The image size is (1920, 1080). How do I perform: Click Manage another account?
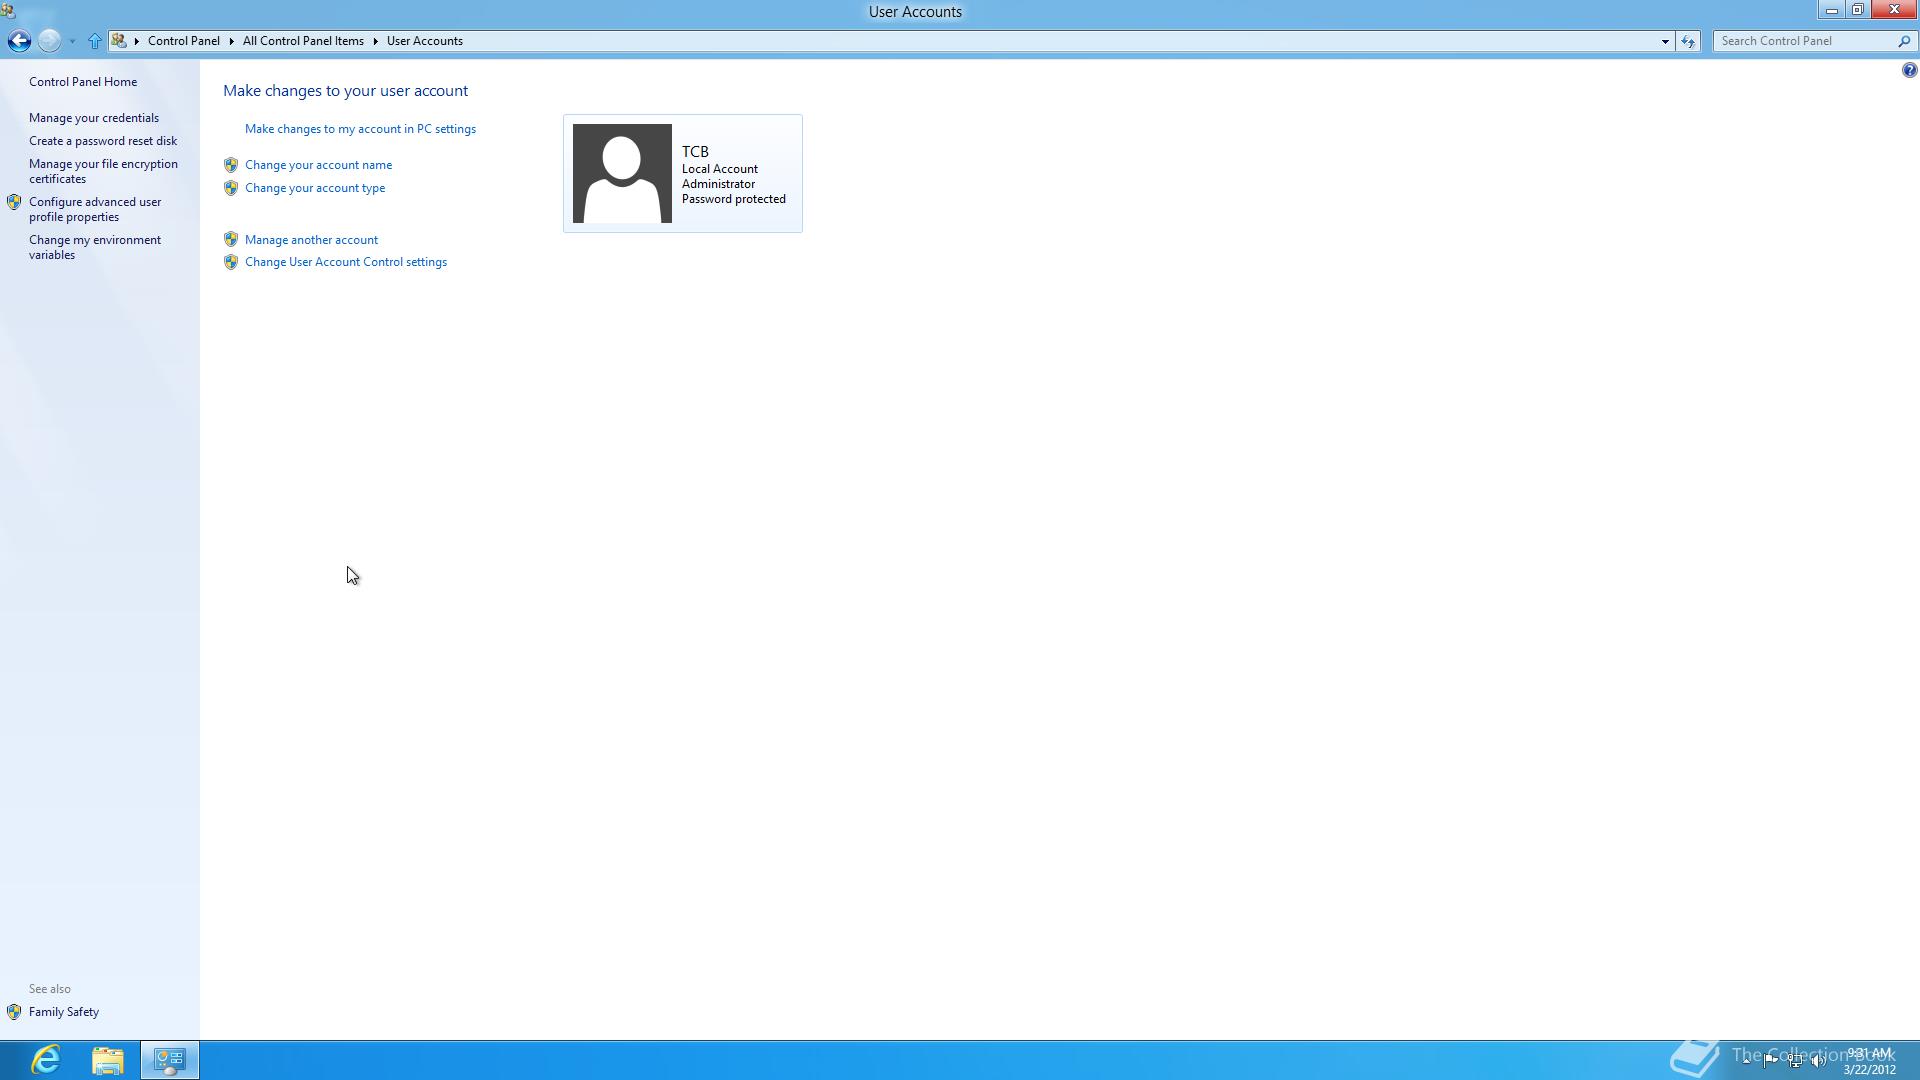coord(311,240)
